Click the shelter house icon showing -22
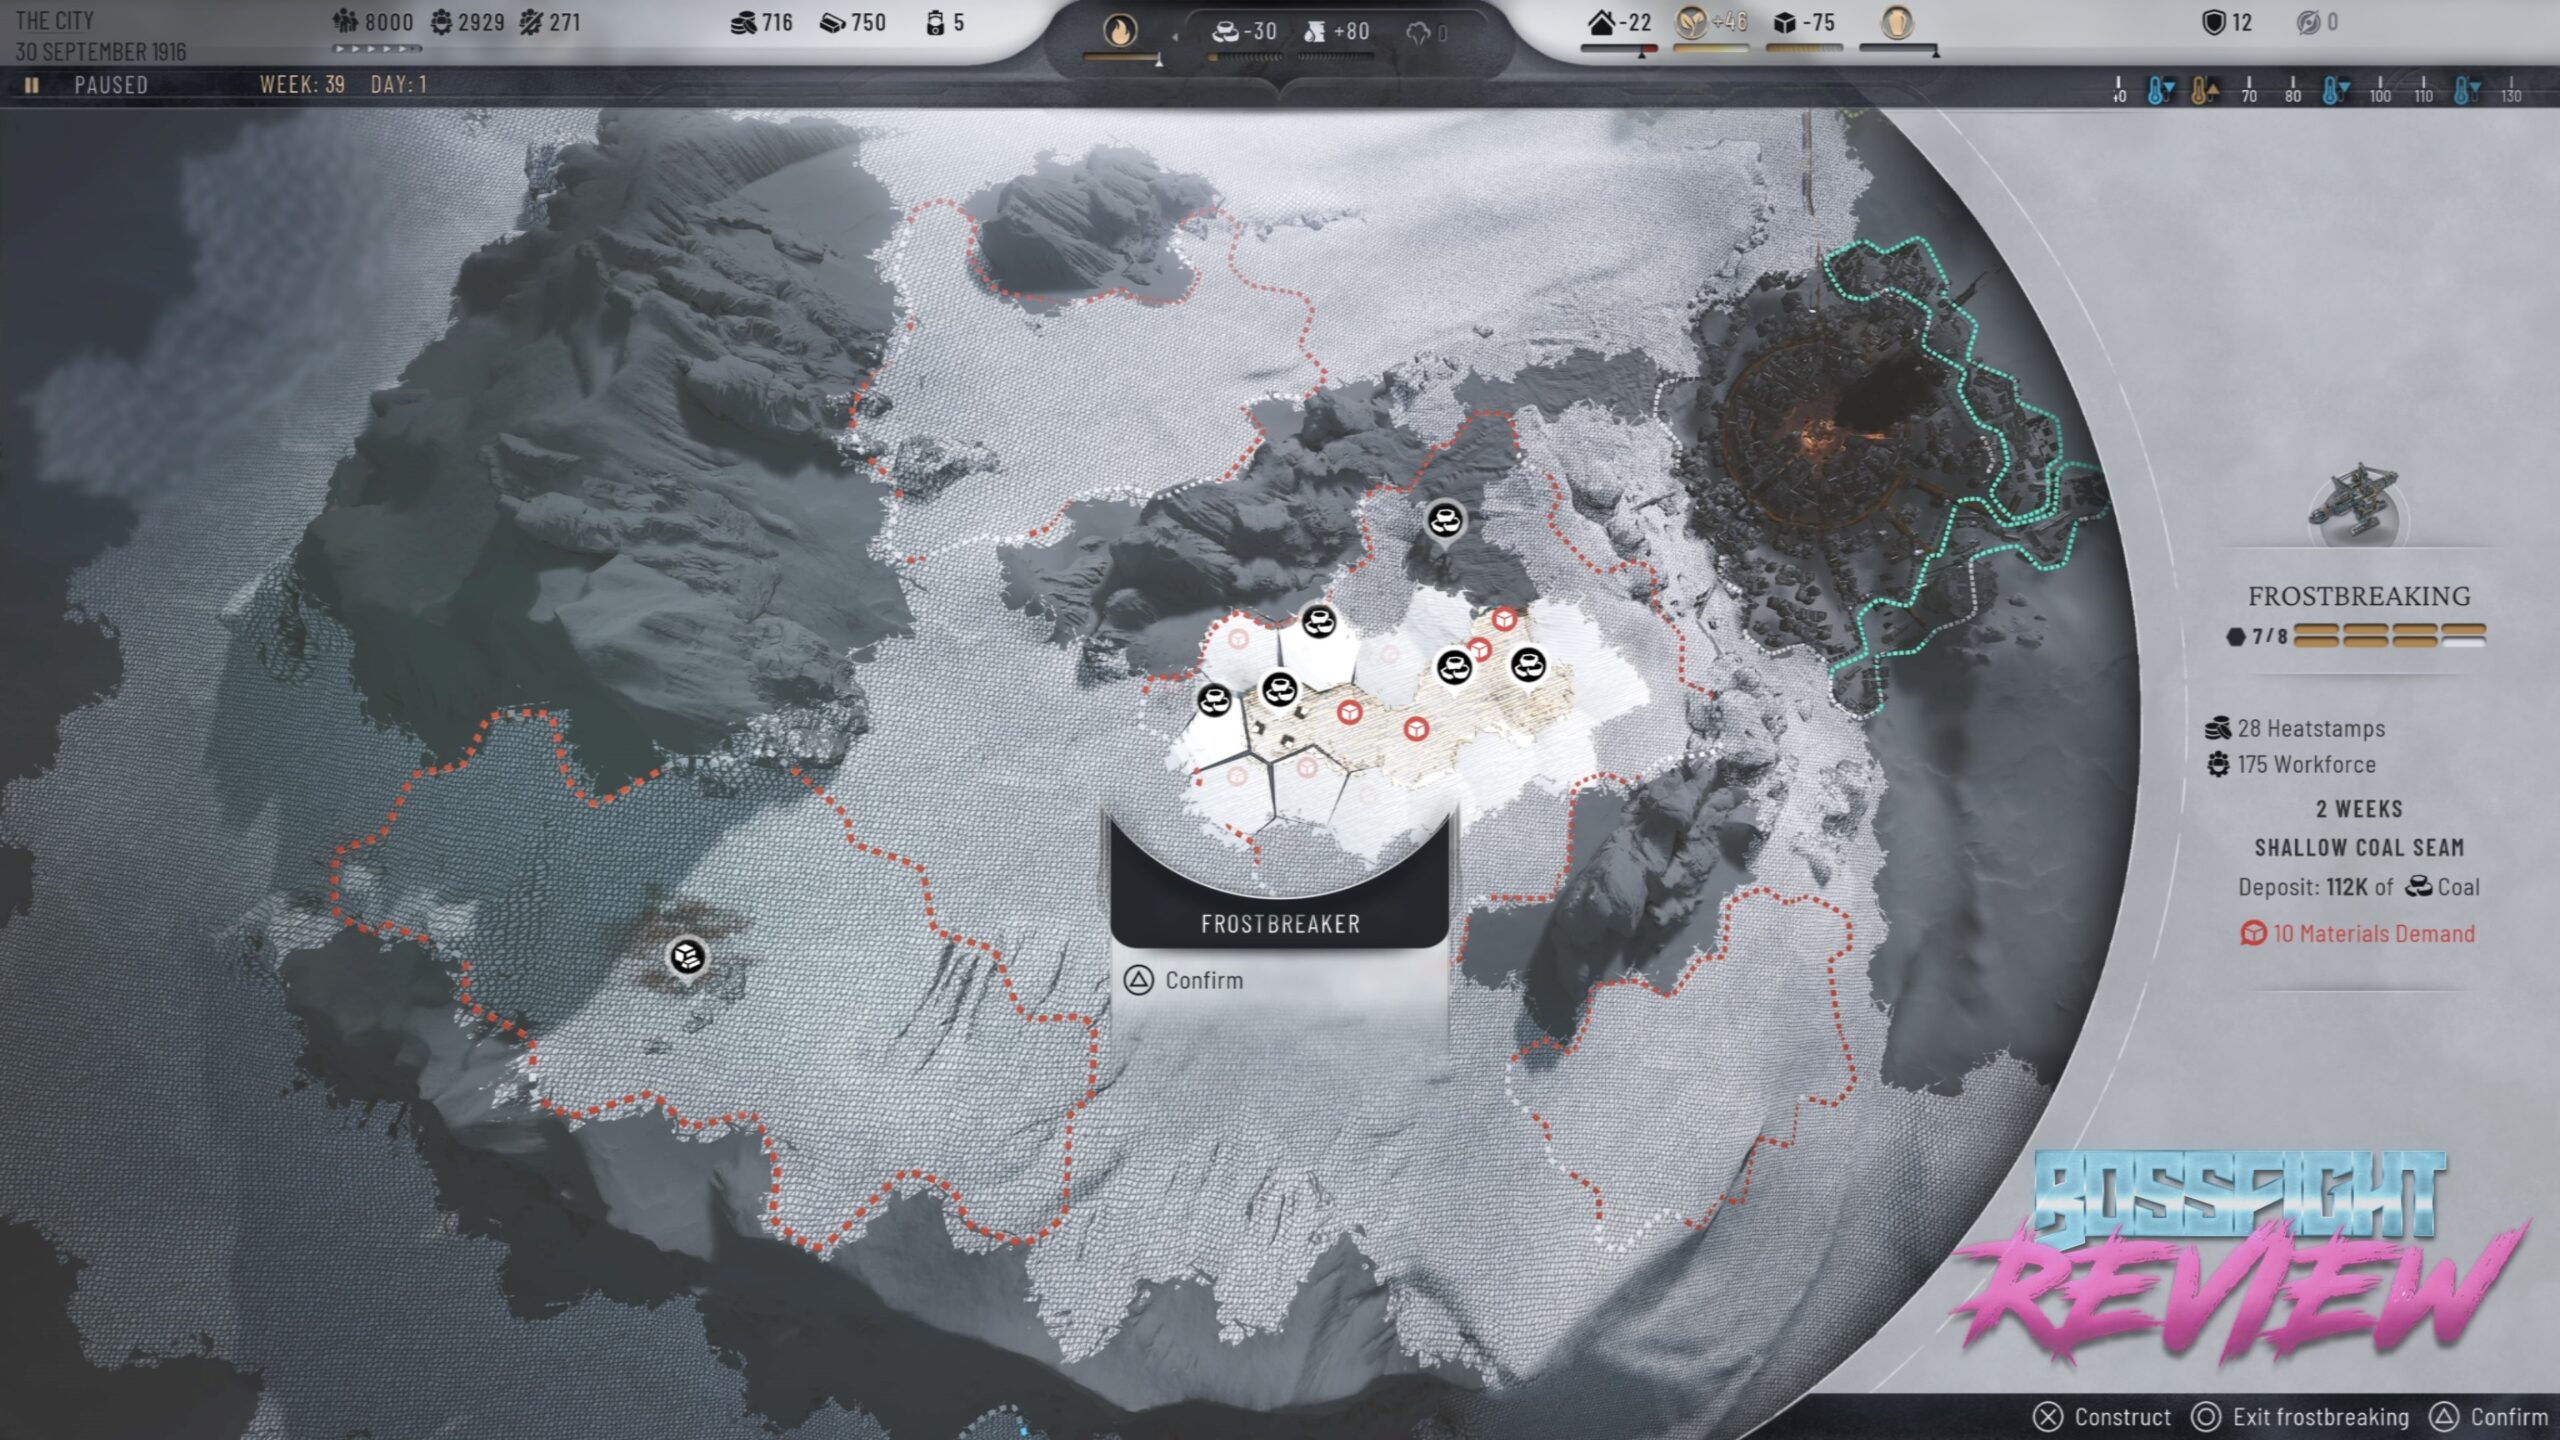 click(1601, 22)
